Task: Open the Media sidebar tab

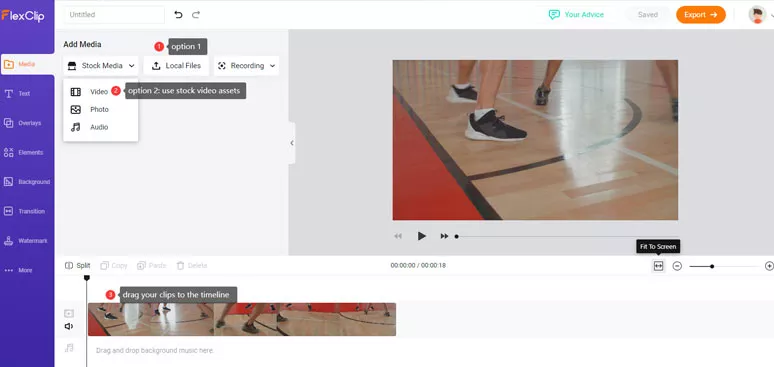Action: [x=27, y=64]
